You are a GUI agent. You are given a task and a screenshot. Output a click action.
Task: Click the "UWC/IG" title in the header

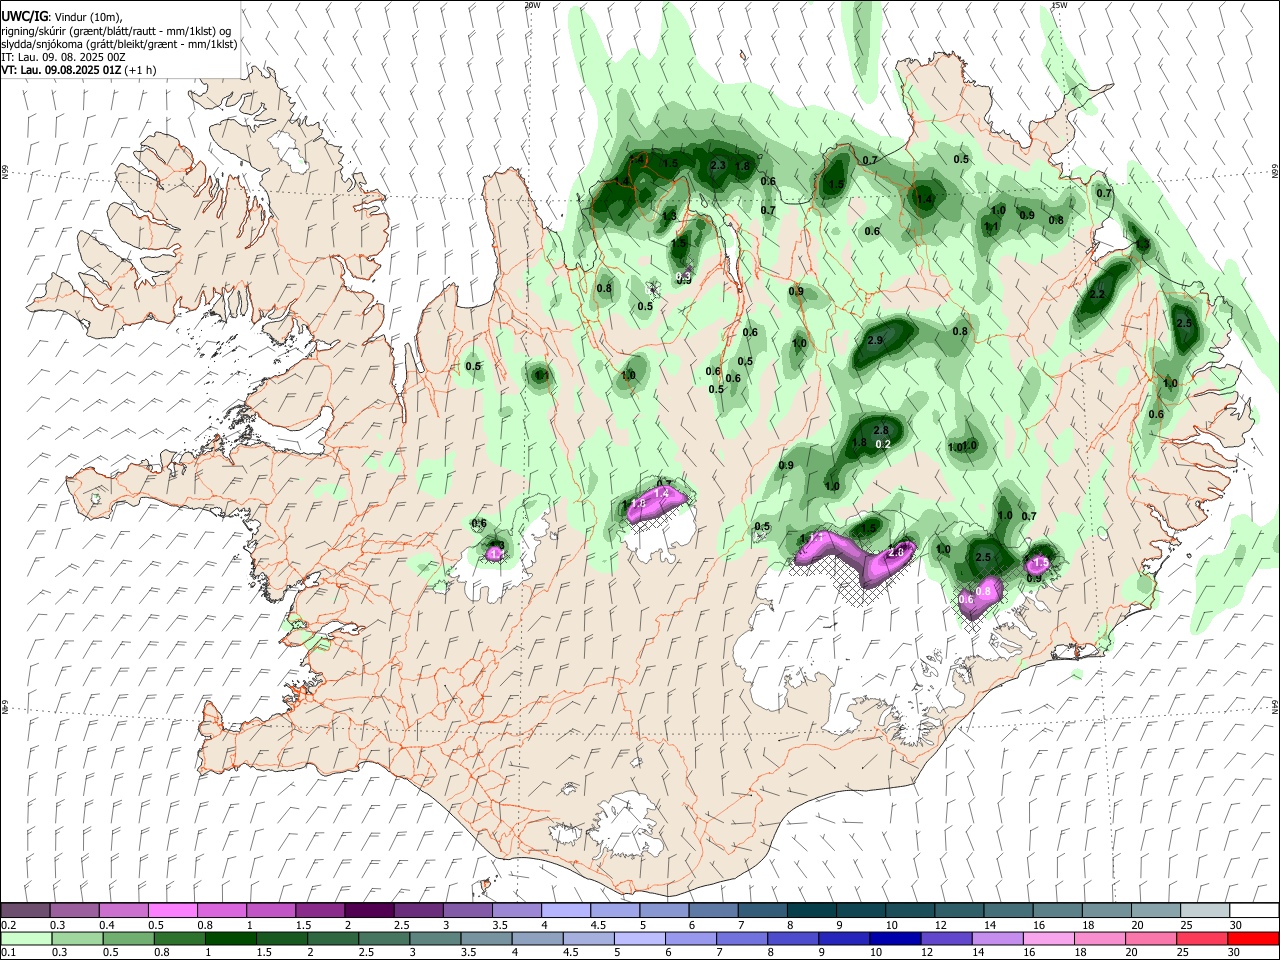coord(24,16)
